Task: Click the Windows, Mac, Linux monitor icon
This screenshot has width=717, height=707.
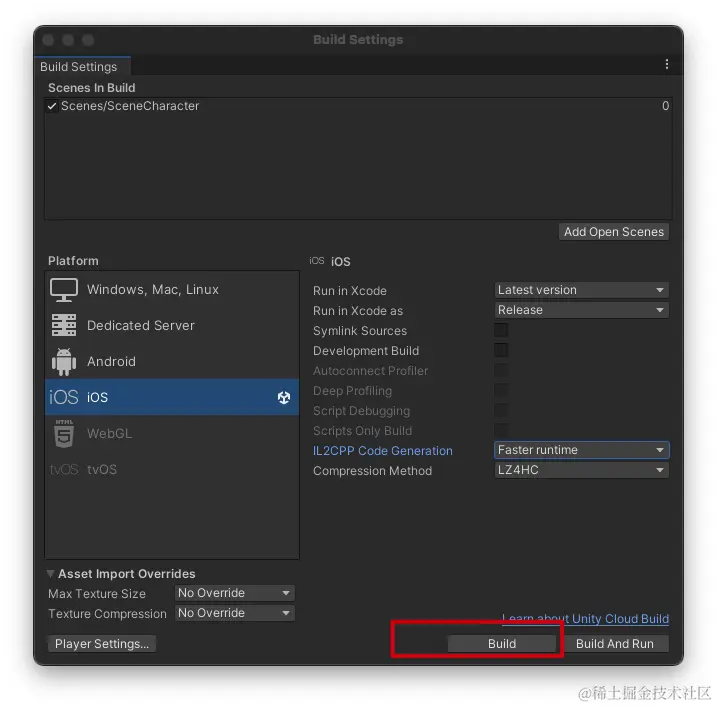Action: click(64, 290)
